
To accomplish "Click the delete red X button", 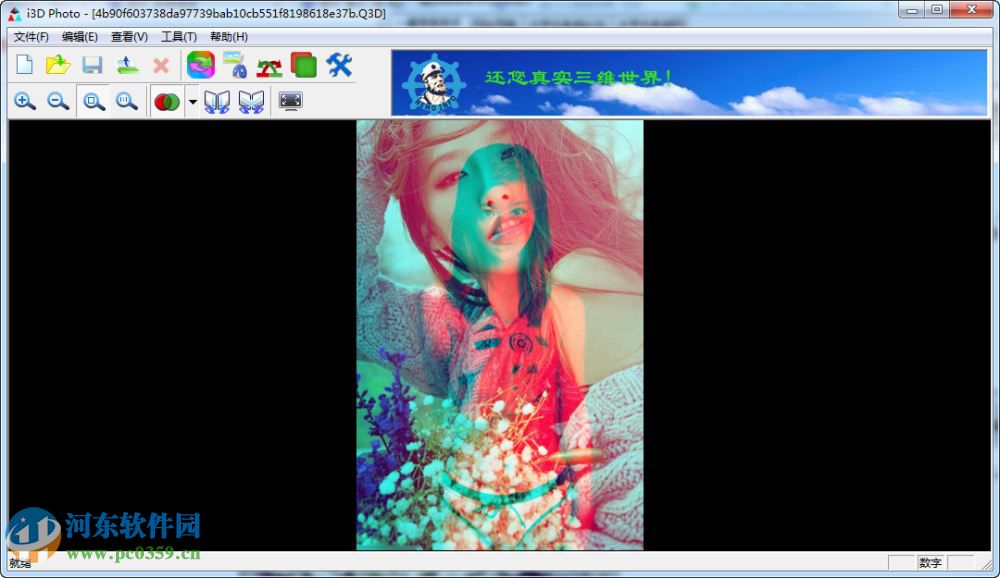I will [x=161, y=64].
